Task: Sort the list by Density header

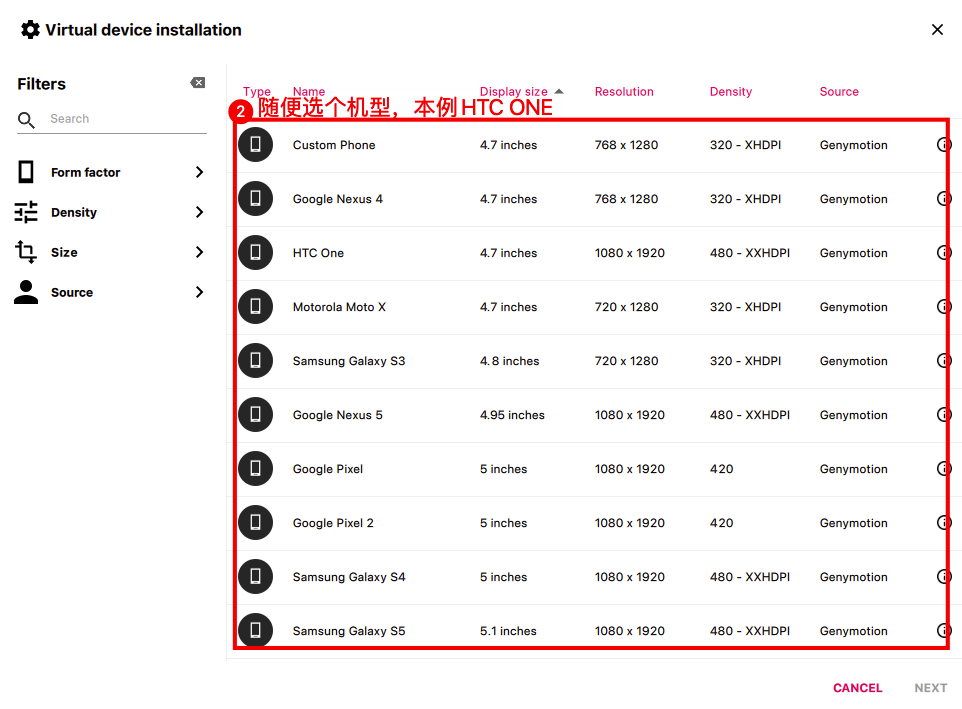Action: [731, 91]
